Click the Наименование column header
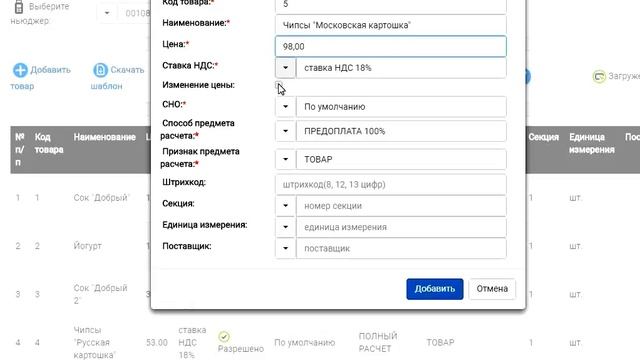The image size is (640, 360). 104,137
